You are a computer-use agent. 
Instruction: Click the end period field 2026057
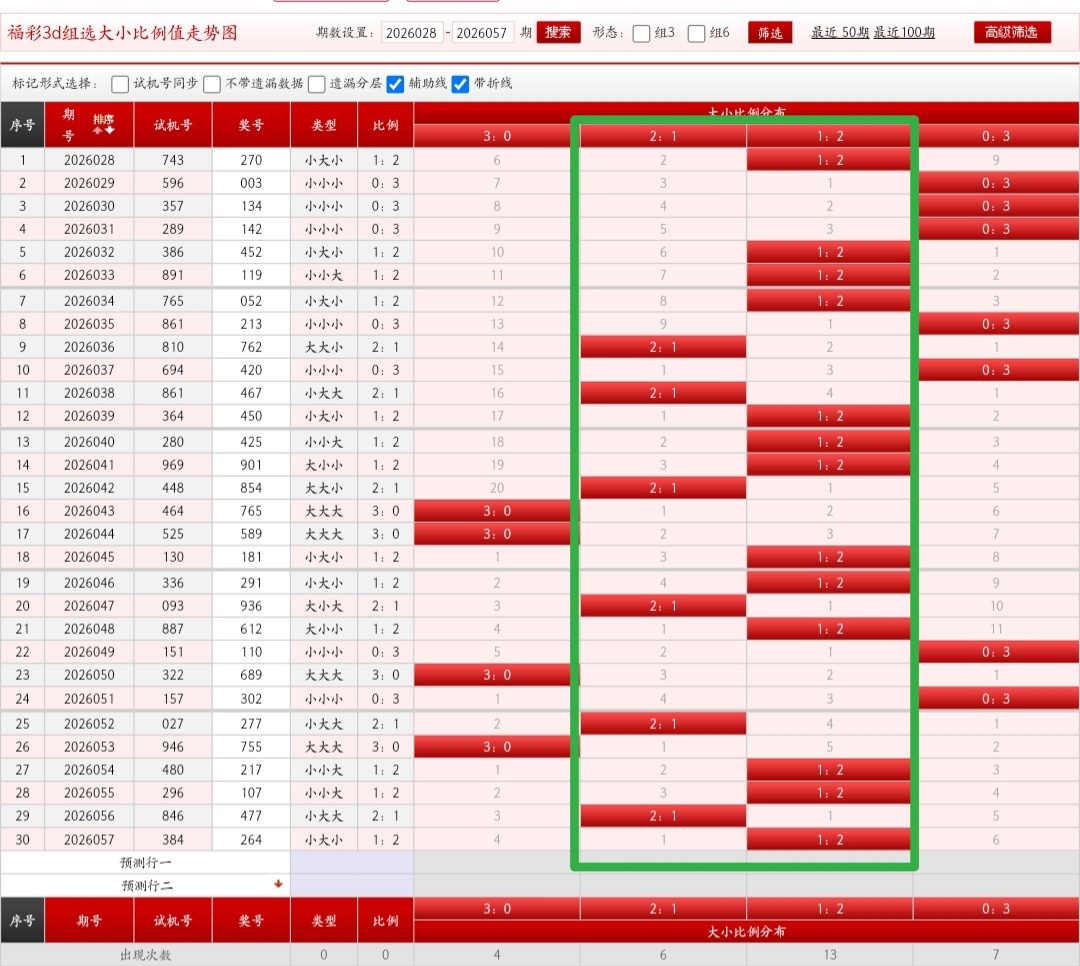[x=483, y=33]
